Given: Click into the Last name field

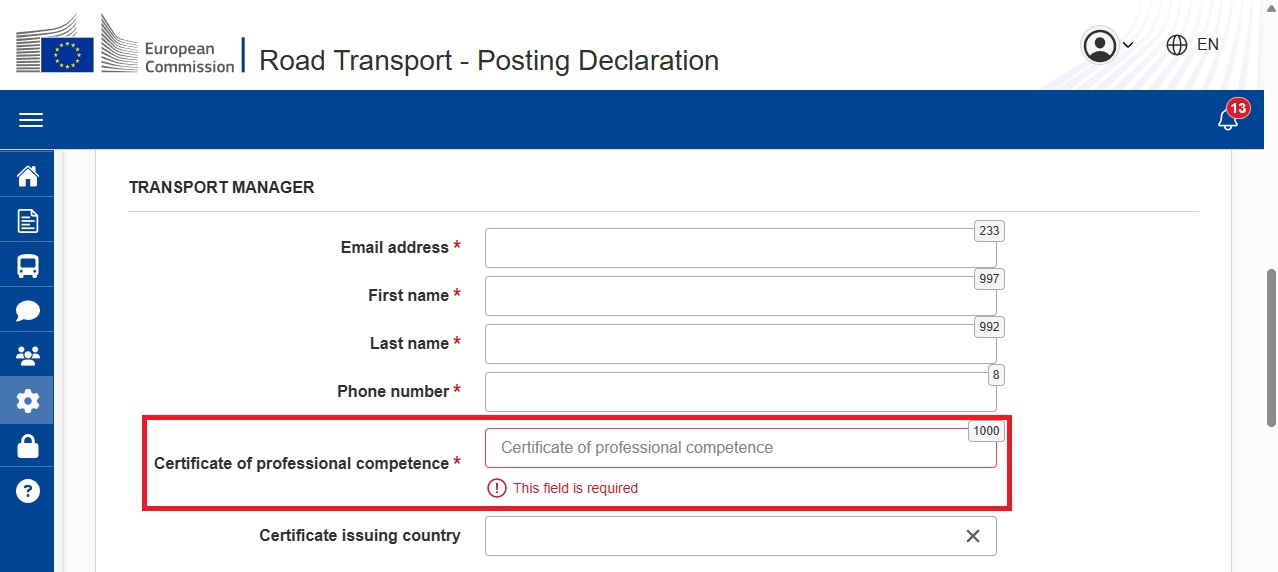Looking at the screenshot, I should pos(740,344).
